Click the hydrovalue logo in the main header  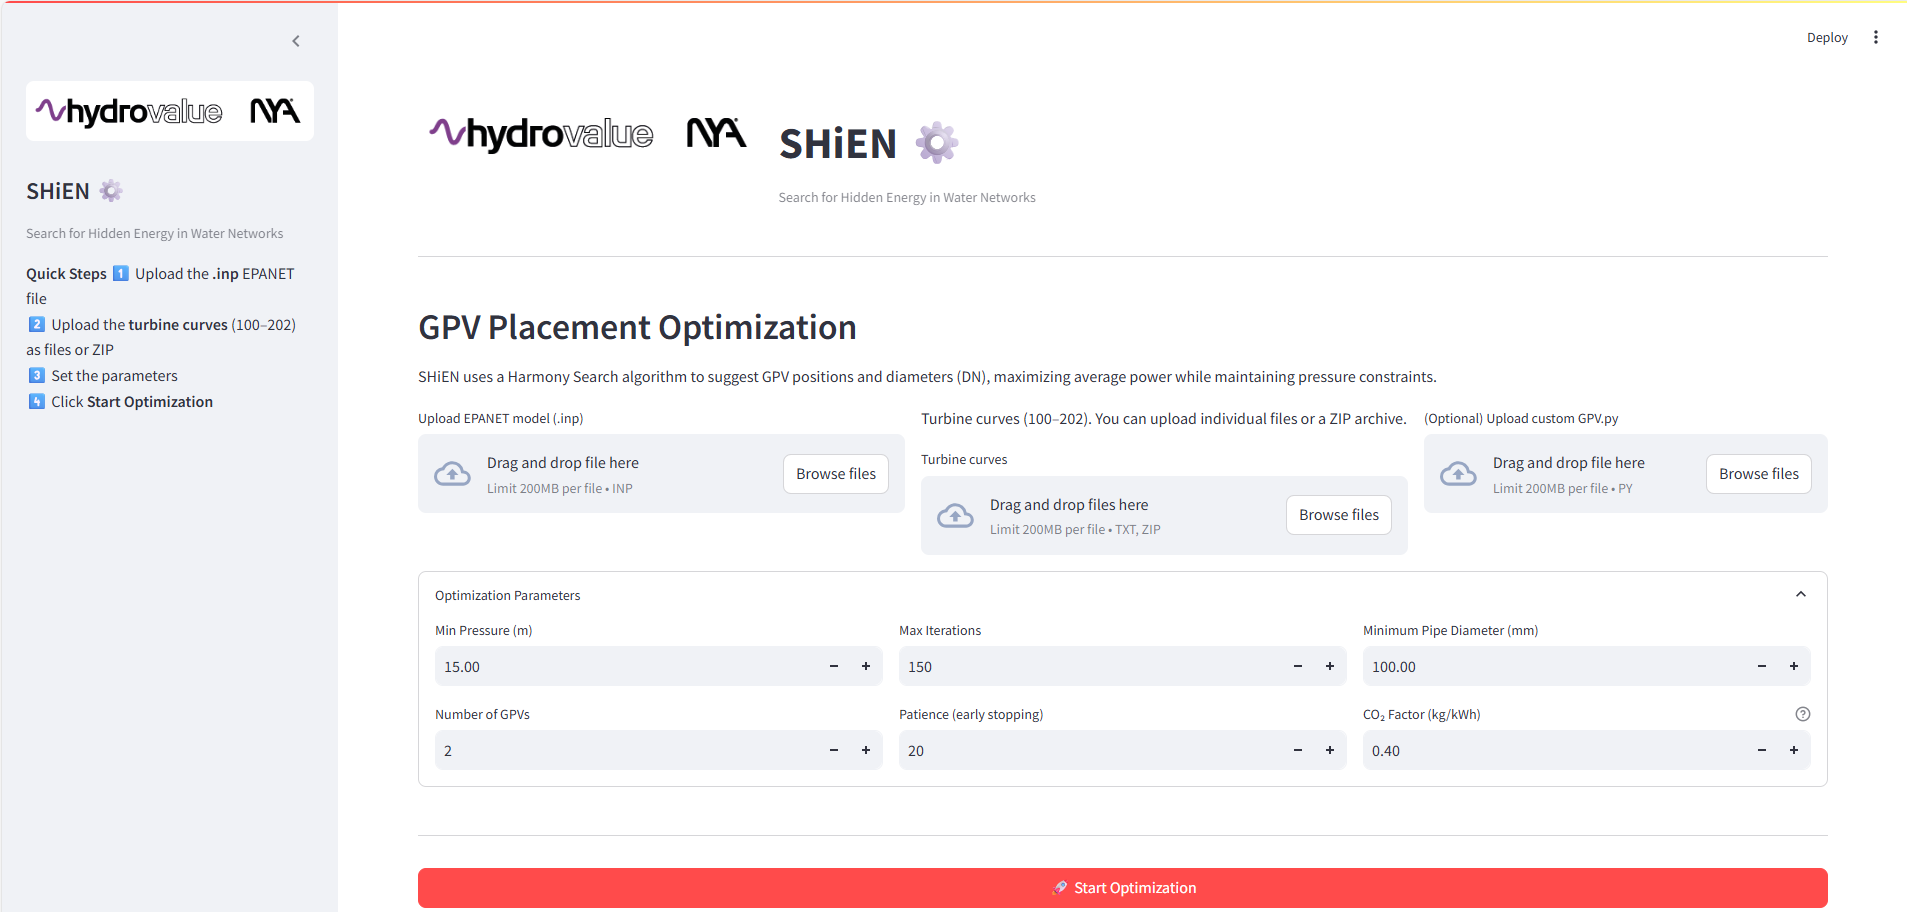(x=541, y=133)
